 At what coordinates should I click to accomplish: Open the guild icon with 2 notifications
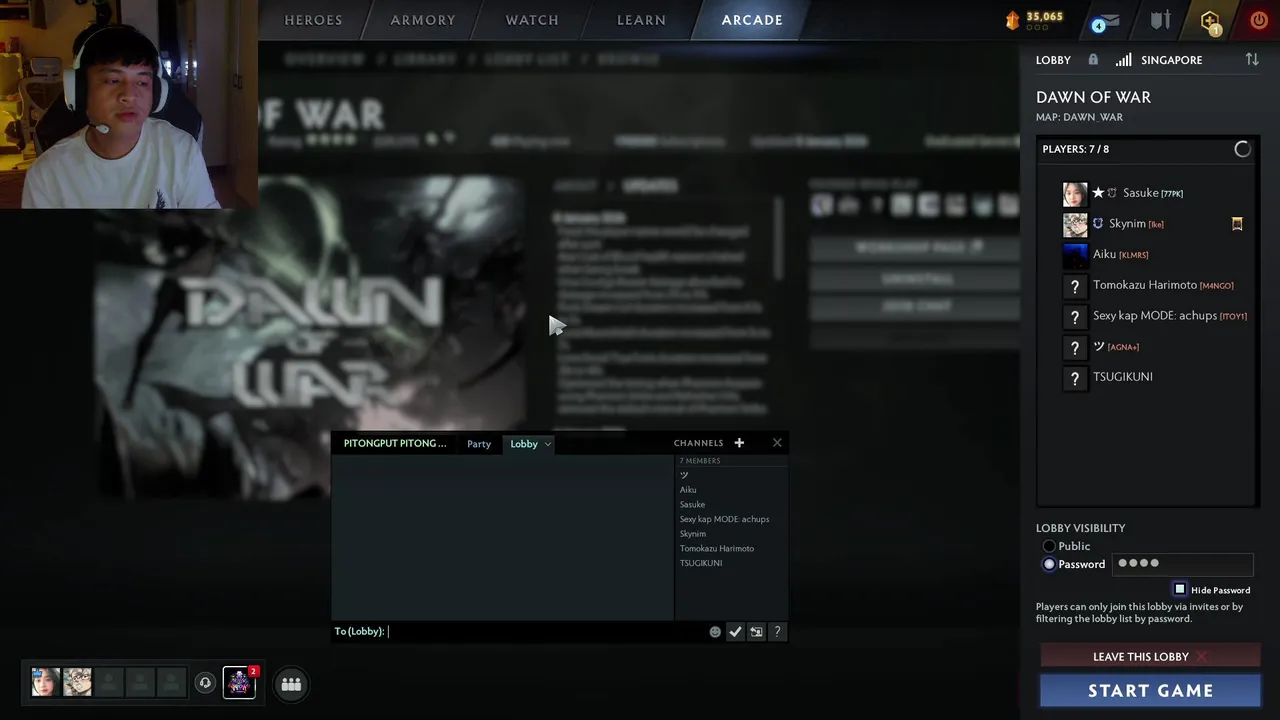(239, 683)
